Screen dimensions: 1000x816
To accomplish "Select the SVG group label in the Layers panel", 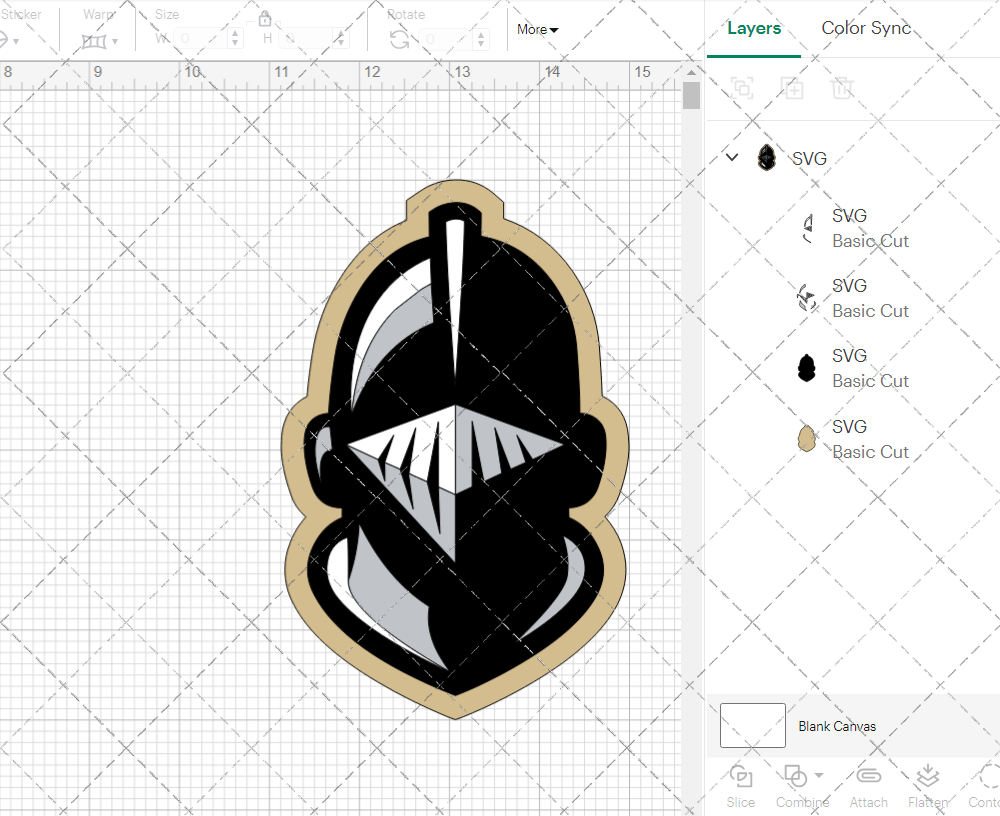I will point(809,159).
